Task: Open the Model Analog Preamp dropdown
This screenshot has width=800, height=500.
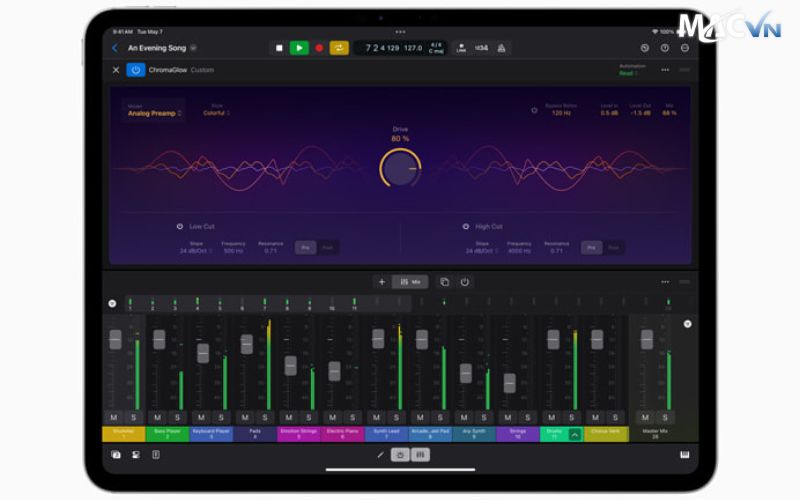Action: coord(155,113)
